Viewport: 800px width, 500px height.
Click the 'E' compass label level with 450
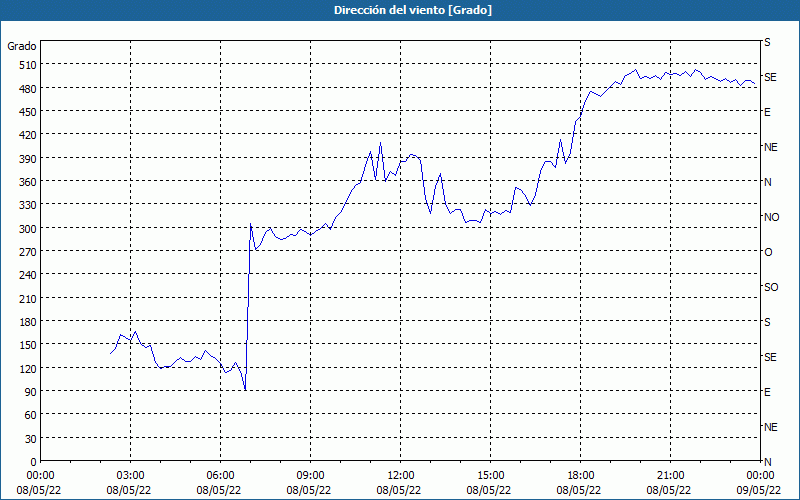tap(767, 112)
